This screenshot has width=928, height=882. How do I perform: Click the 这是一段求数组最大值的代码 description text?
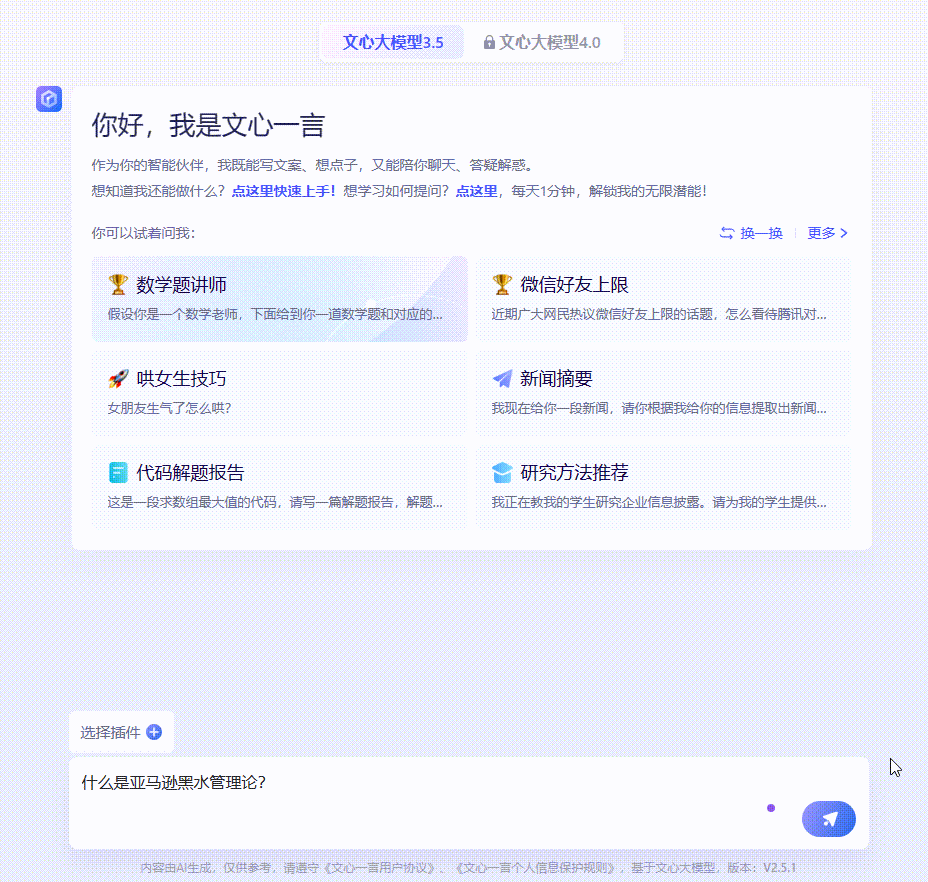[x=275, y=503]
